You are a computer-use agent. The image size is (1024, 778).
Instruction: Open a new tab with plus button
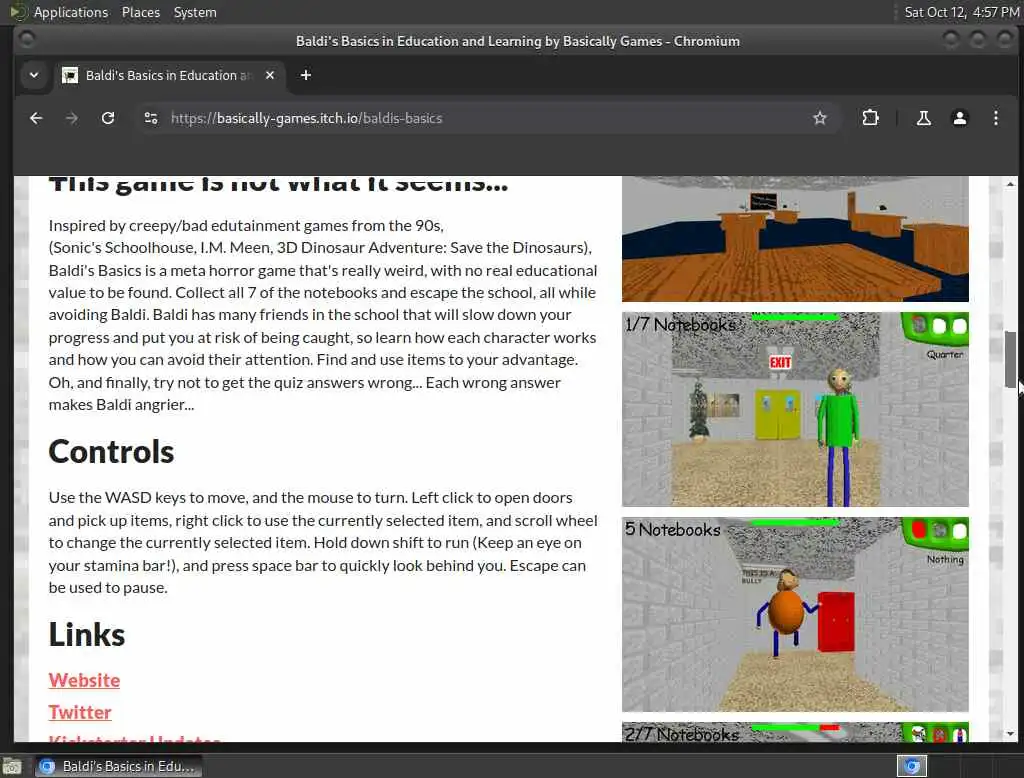coord(306,75)
